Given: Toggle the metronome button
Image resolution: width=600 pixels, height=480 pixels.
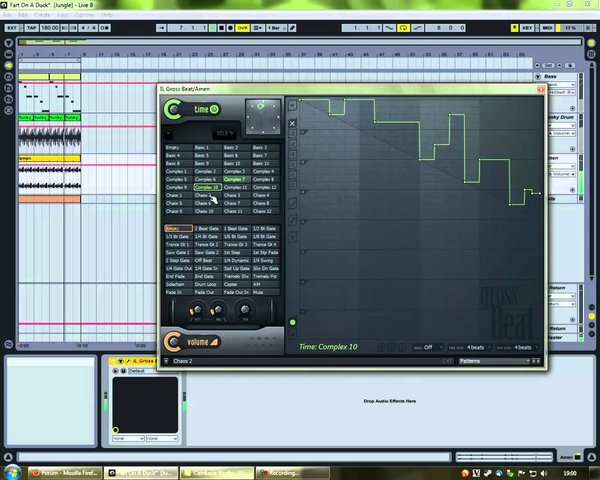Looking at the screenshot, I should [104, 28].
